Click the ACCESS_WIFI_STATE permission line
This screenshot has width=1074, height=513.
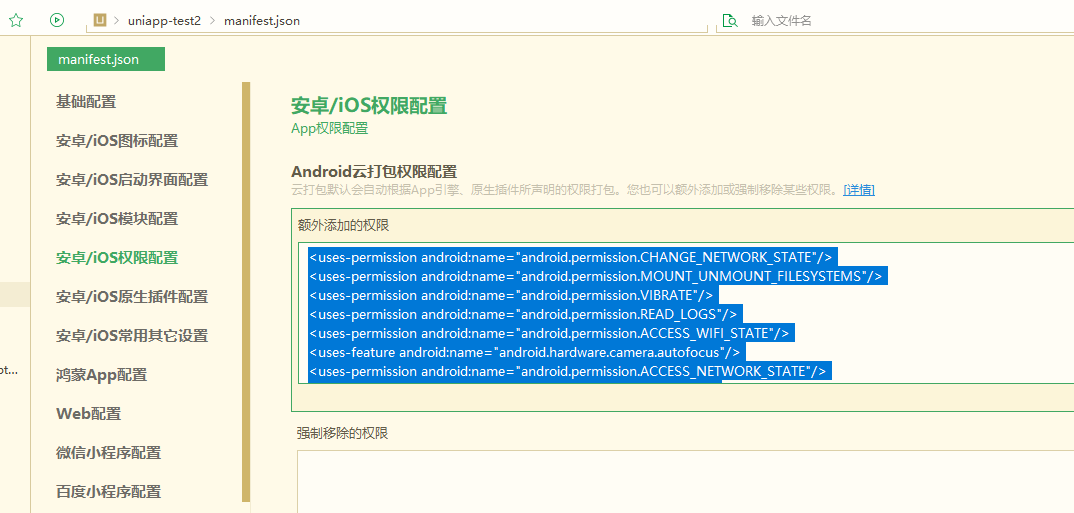(x=551, y=334)
